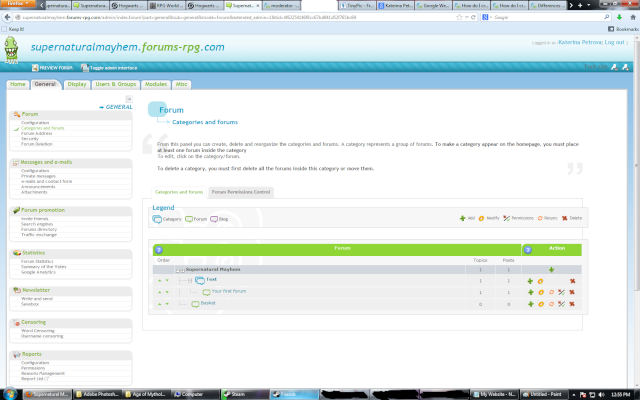The image size is (640, 400).
Task: Open the Misc admin tab
Action: 181,84
